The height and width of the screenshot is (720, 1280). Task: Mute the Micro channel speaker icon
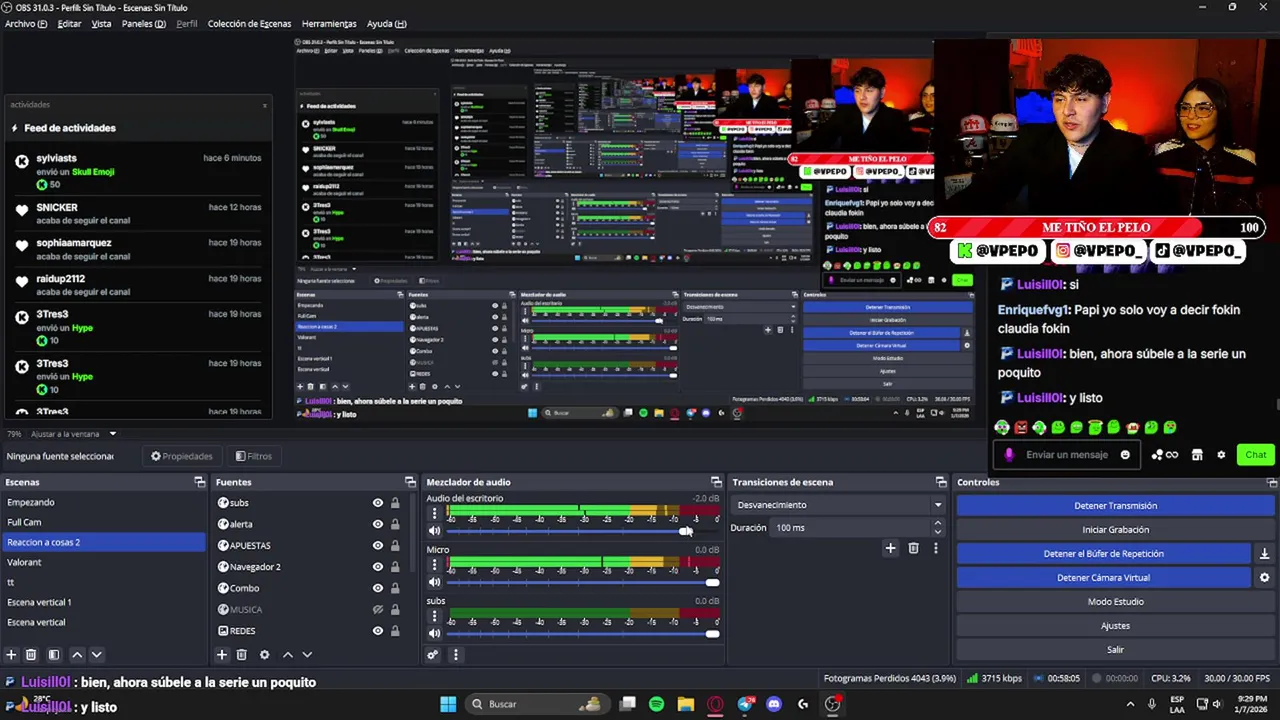coord(434,582)
